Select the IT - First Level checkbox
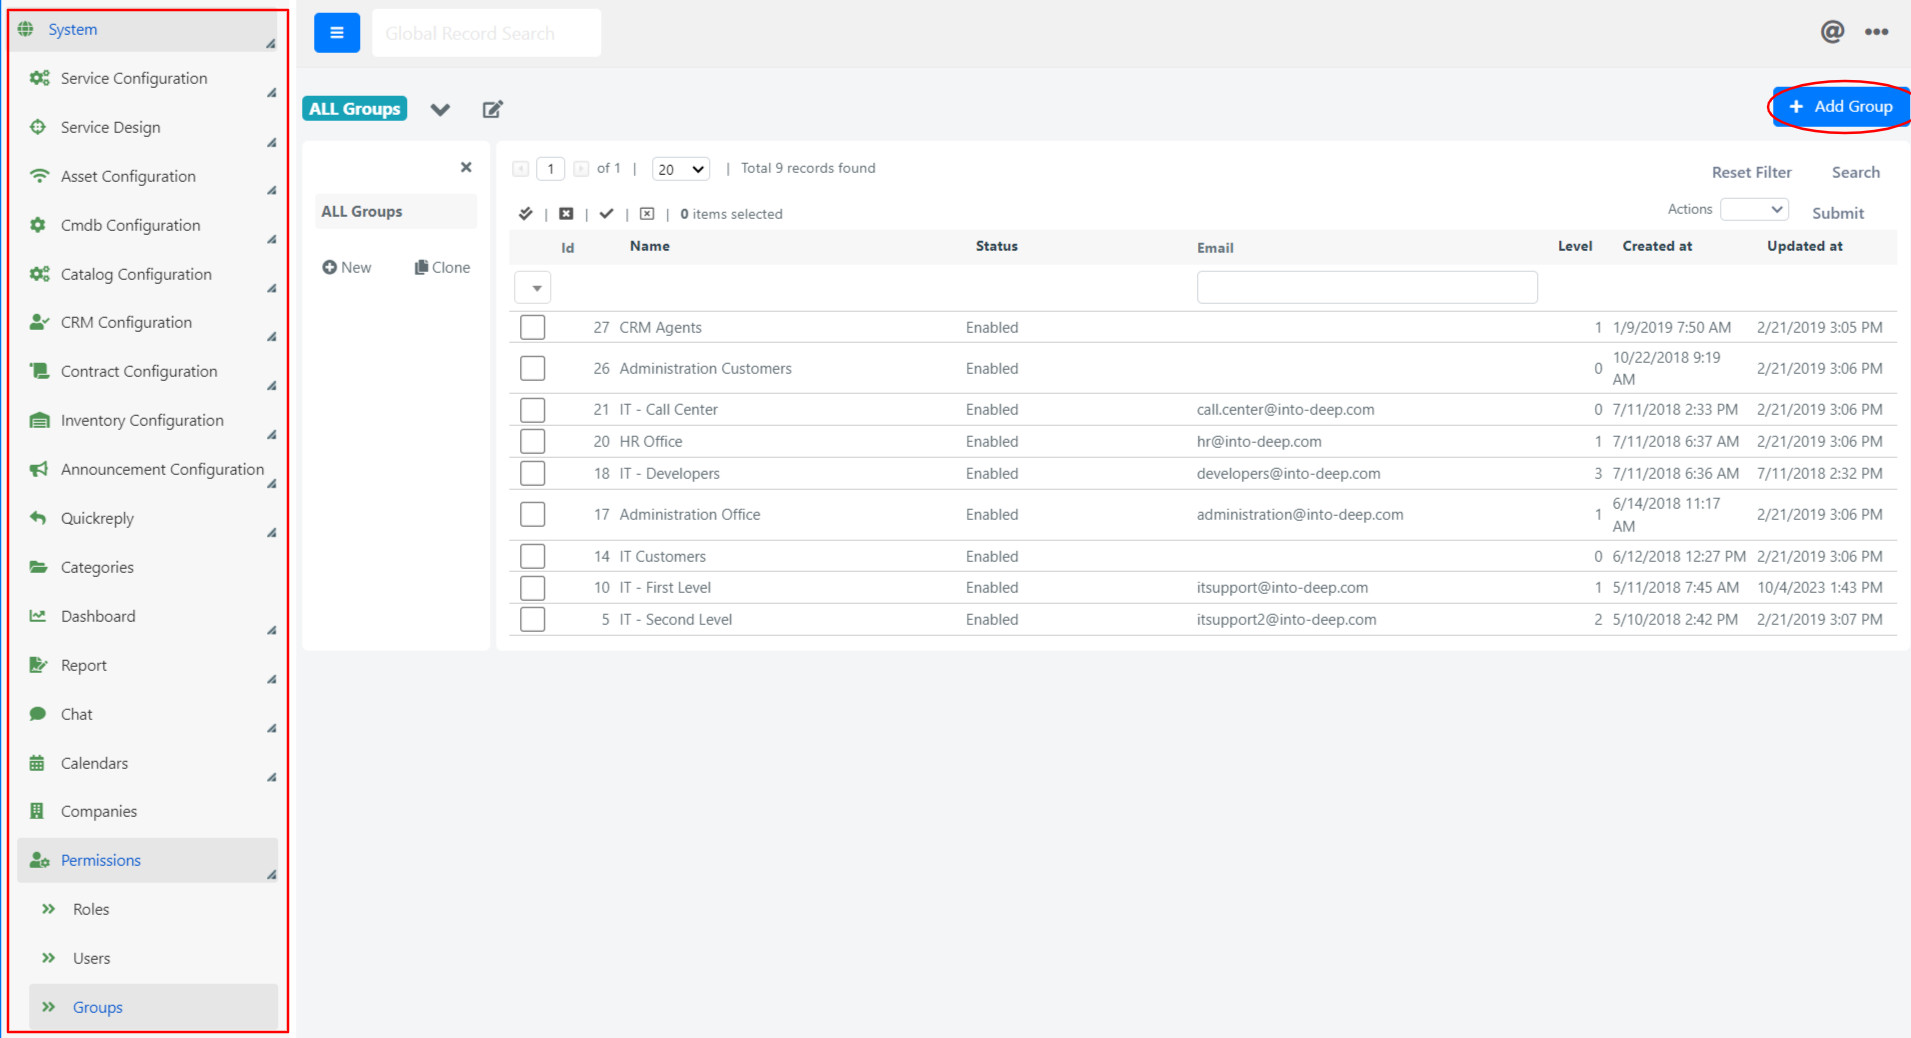1911x1038 pixels. click(533, 588)
